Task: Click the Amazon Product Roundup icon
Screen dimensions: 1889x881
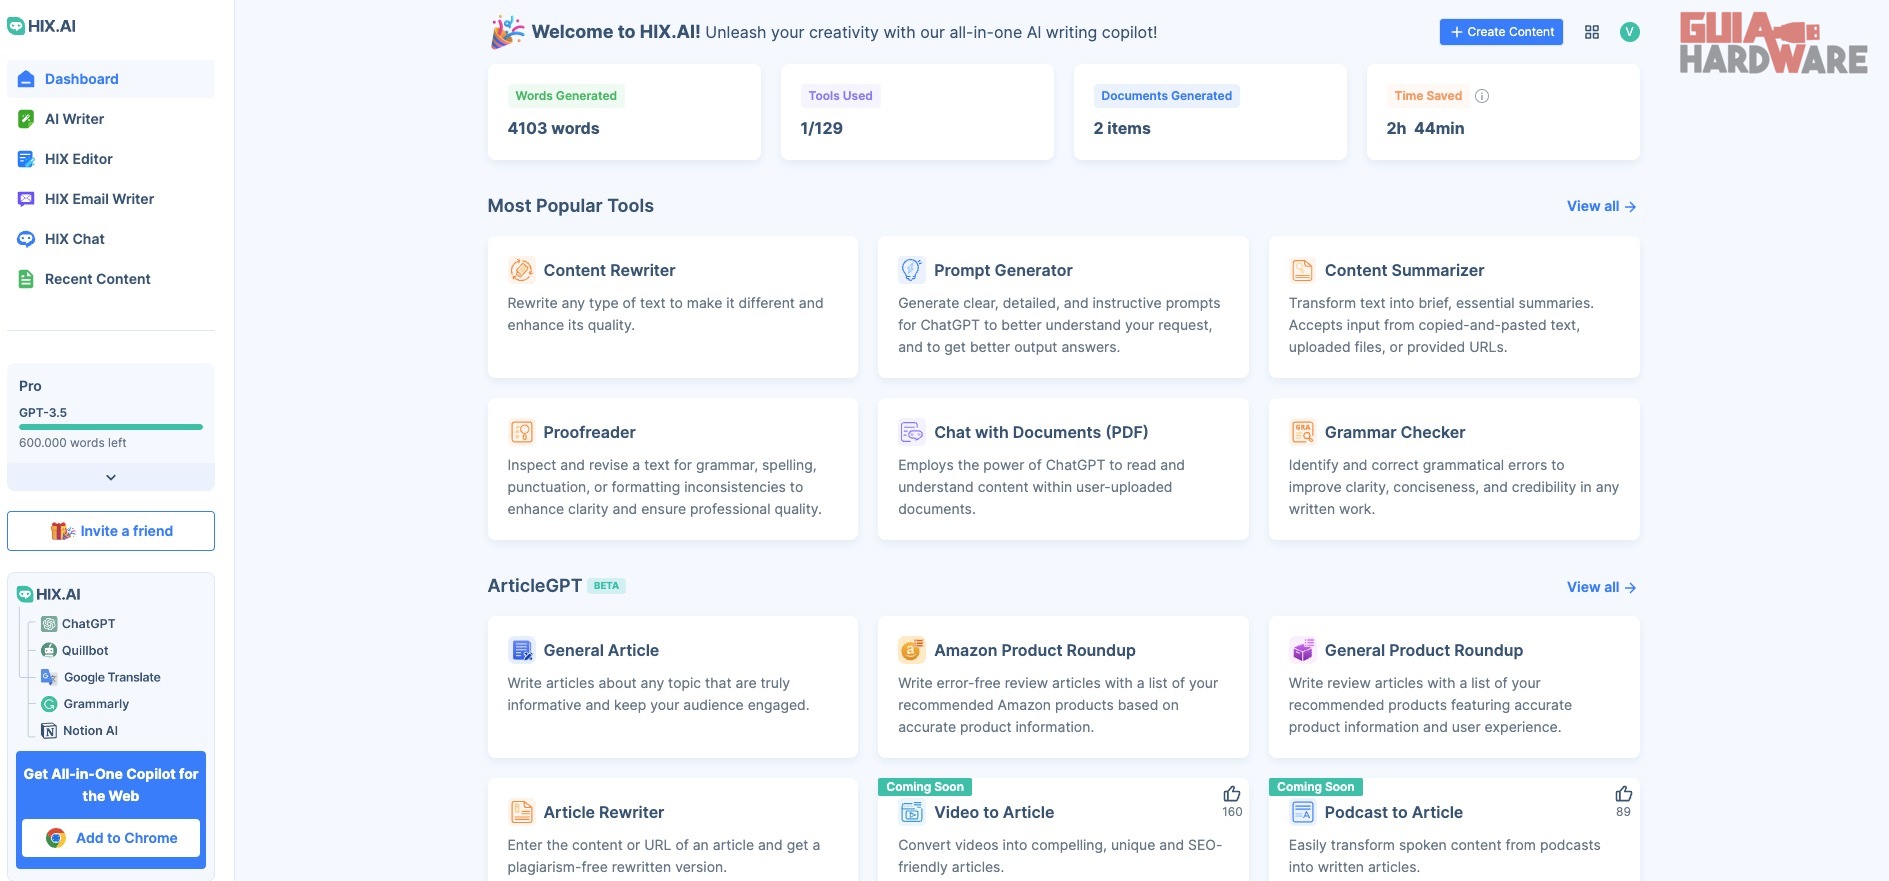Action: pyautogui.click(x=911, y=650)
